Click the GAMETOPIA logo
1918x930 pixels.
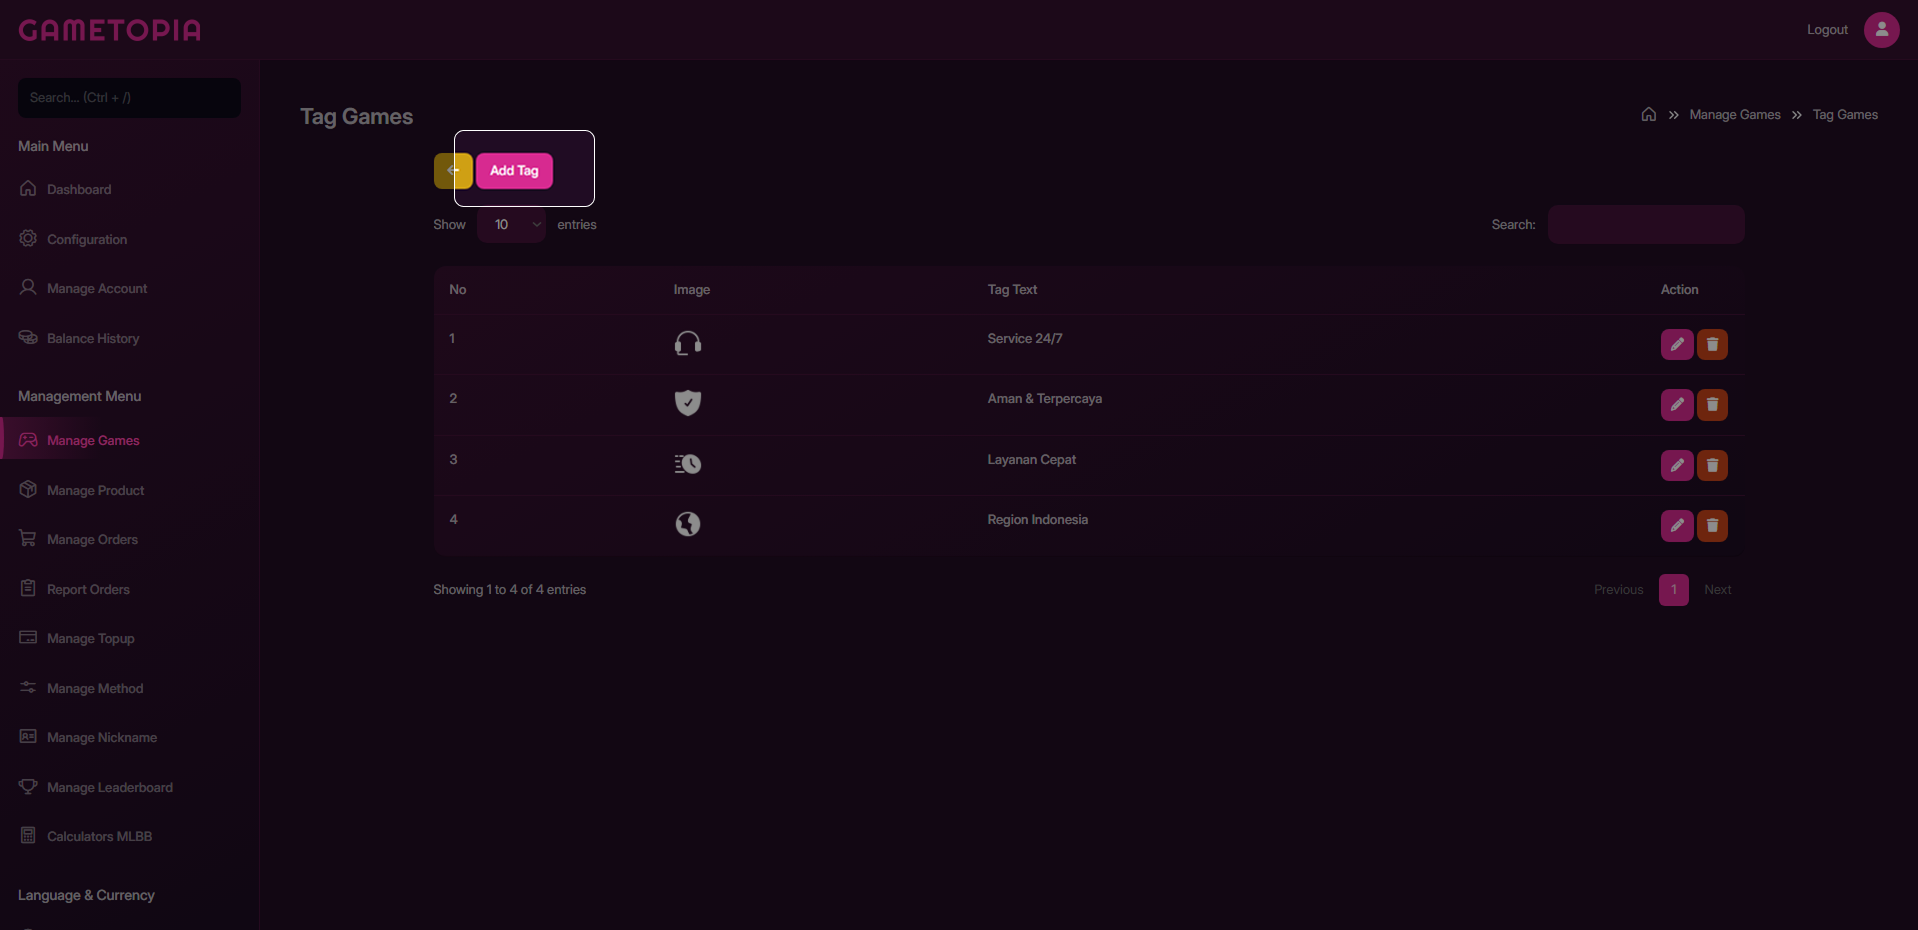tap(110, 30)
